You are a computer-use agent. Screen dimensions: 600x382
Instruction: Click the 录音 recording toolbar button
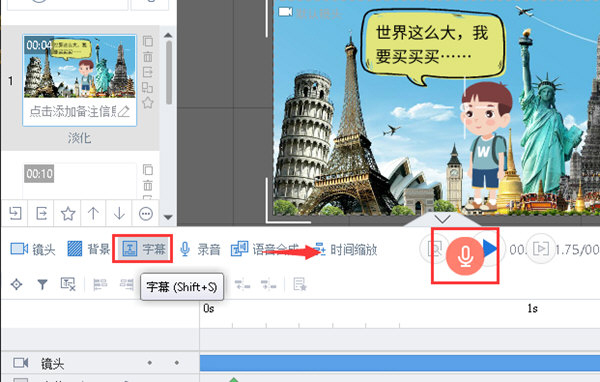[200, 249]
